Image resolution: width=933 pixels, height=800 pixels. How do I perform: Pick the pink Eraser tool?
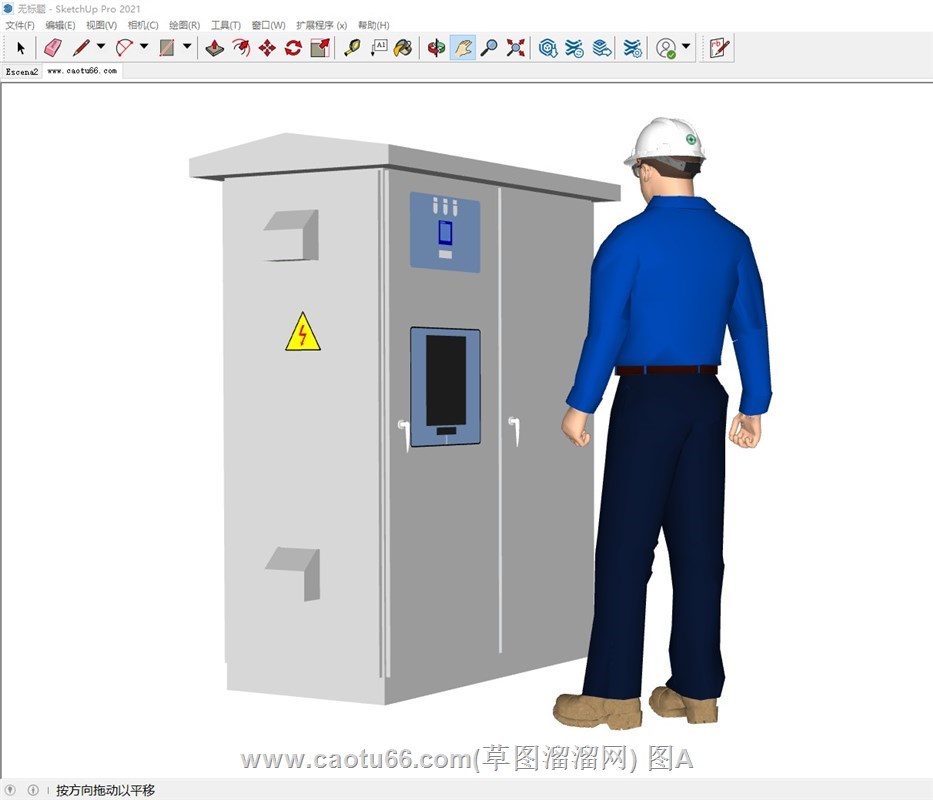53,48
